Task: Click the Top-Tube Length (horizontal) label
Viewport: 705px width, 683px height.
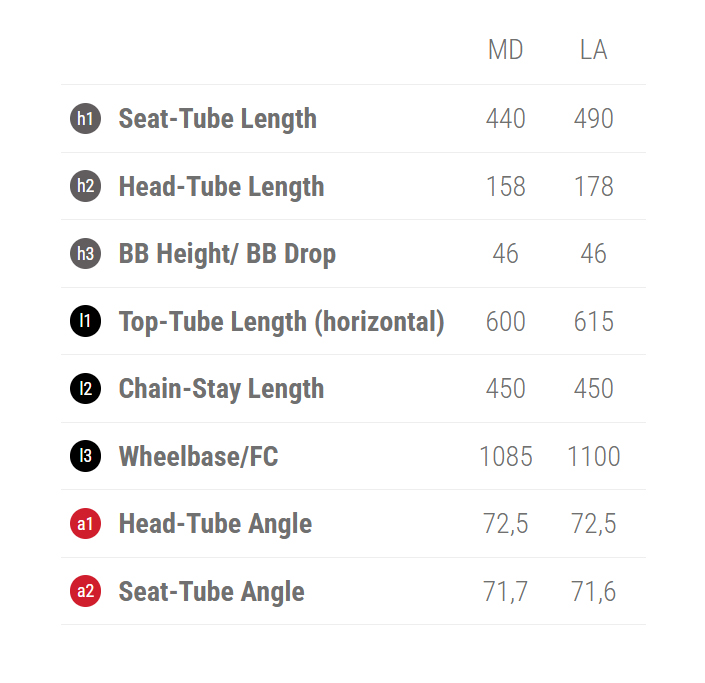Action: (281, 322)
